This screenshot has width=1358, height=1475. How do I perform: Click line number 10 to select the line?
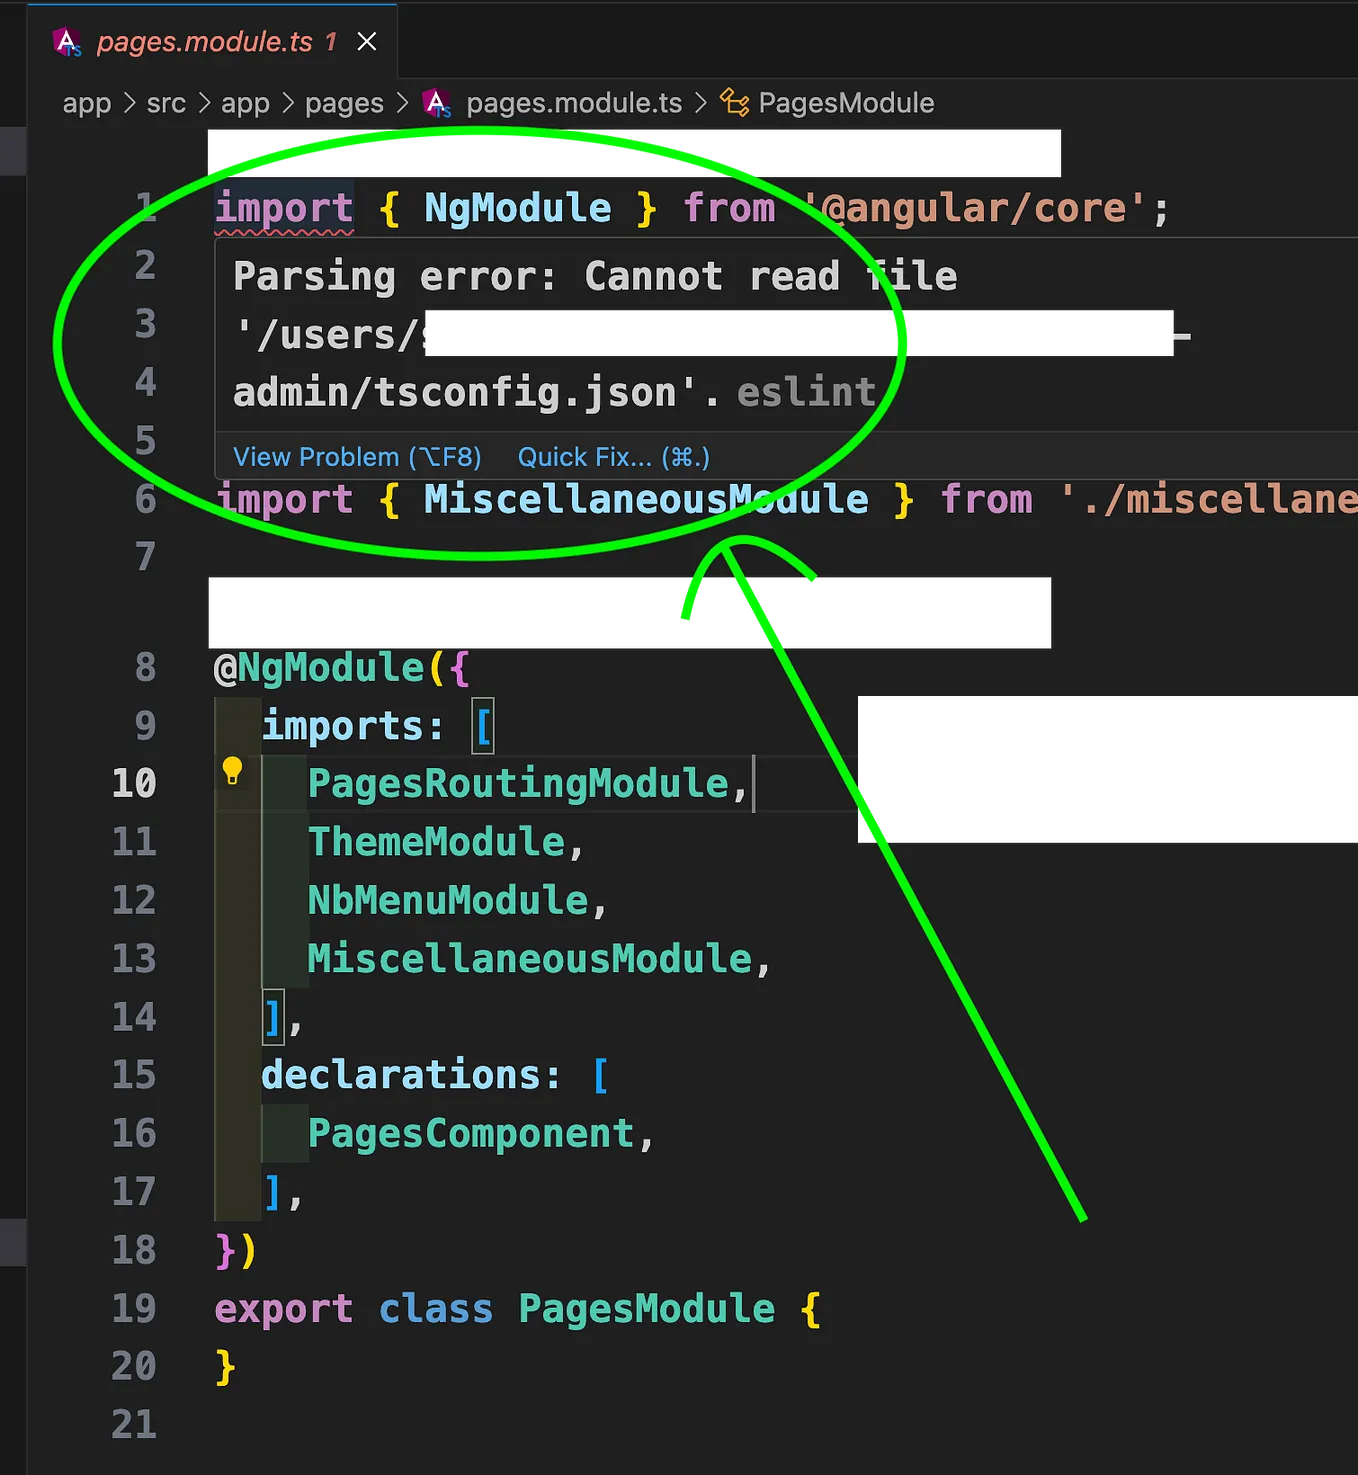point(135,783)
